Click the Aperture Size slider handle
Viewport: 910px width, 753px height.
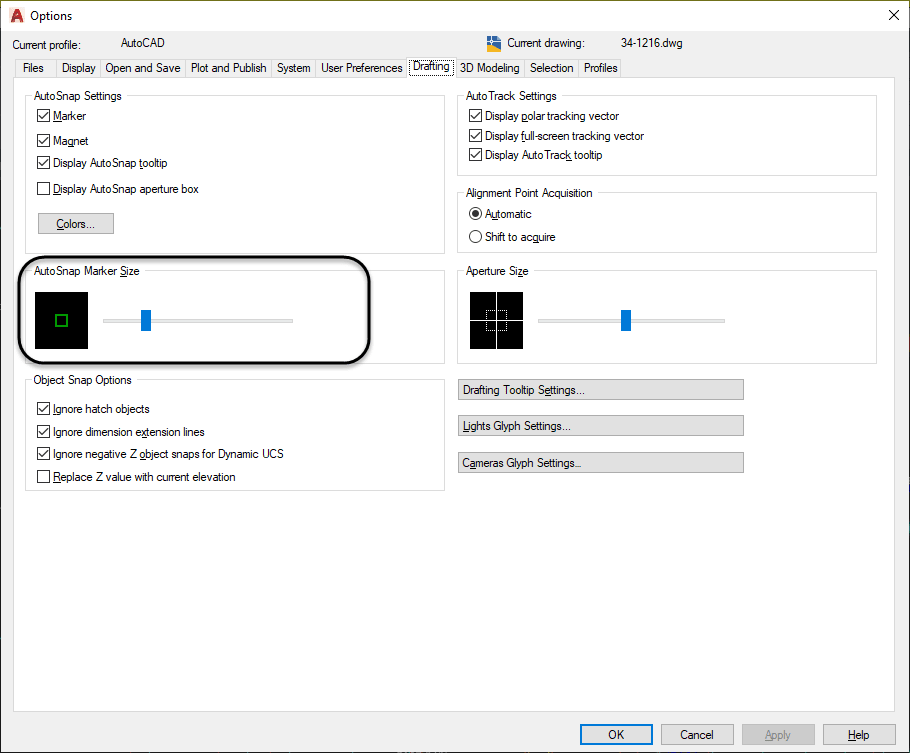pos(626,320)
